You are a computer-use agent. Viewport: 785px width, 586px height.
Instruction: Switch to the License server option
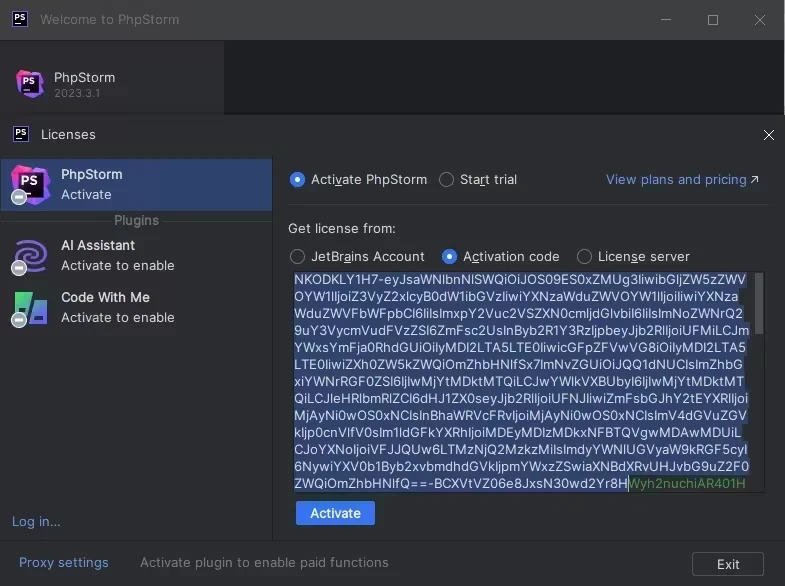[x=584, y=257]
